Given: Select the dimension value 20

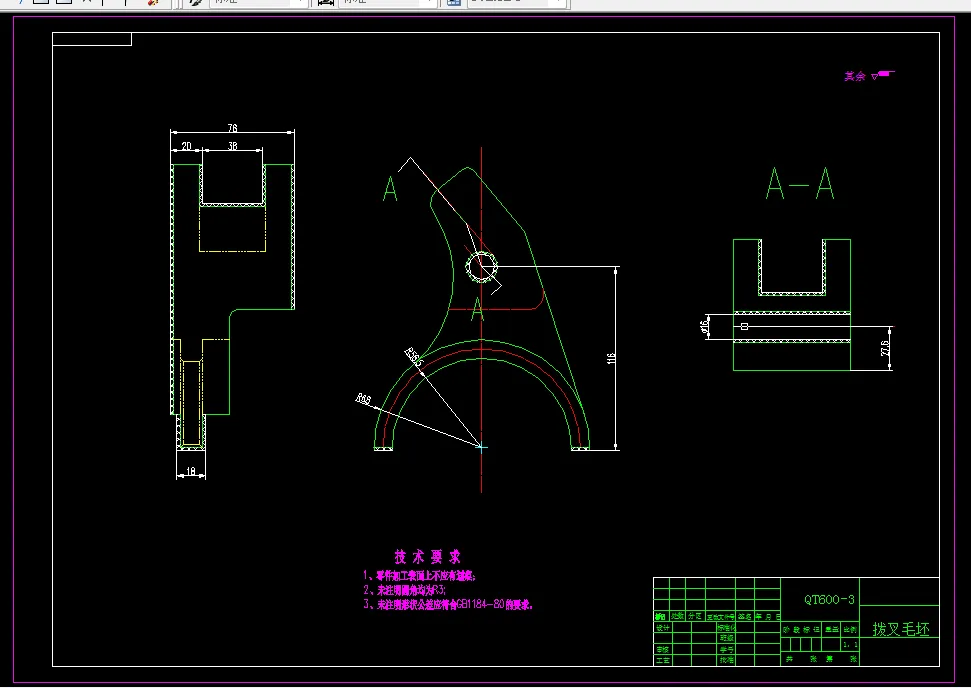Looking at the screenshot, I should pos(186,146).
